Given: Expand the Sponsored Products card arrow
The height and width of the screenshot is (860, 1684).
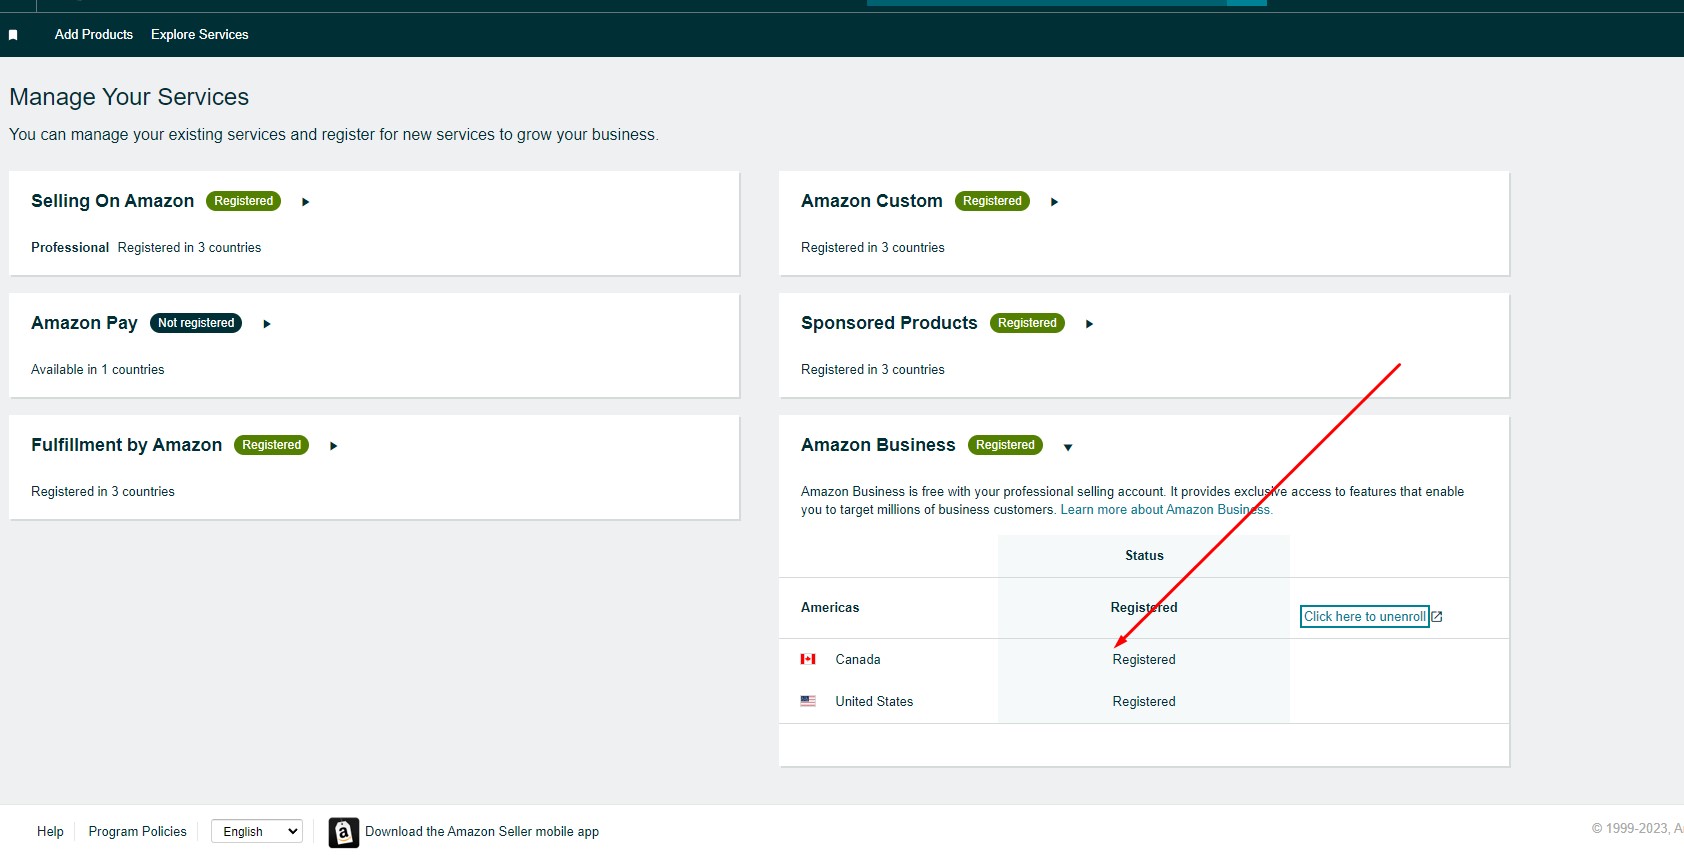Looking at the screenshot, I should [1089, 324].
